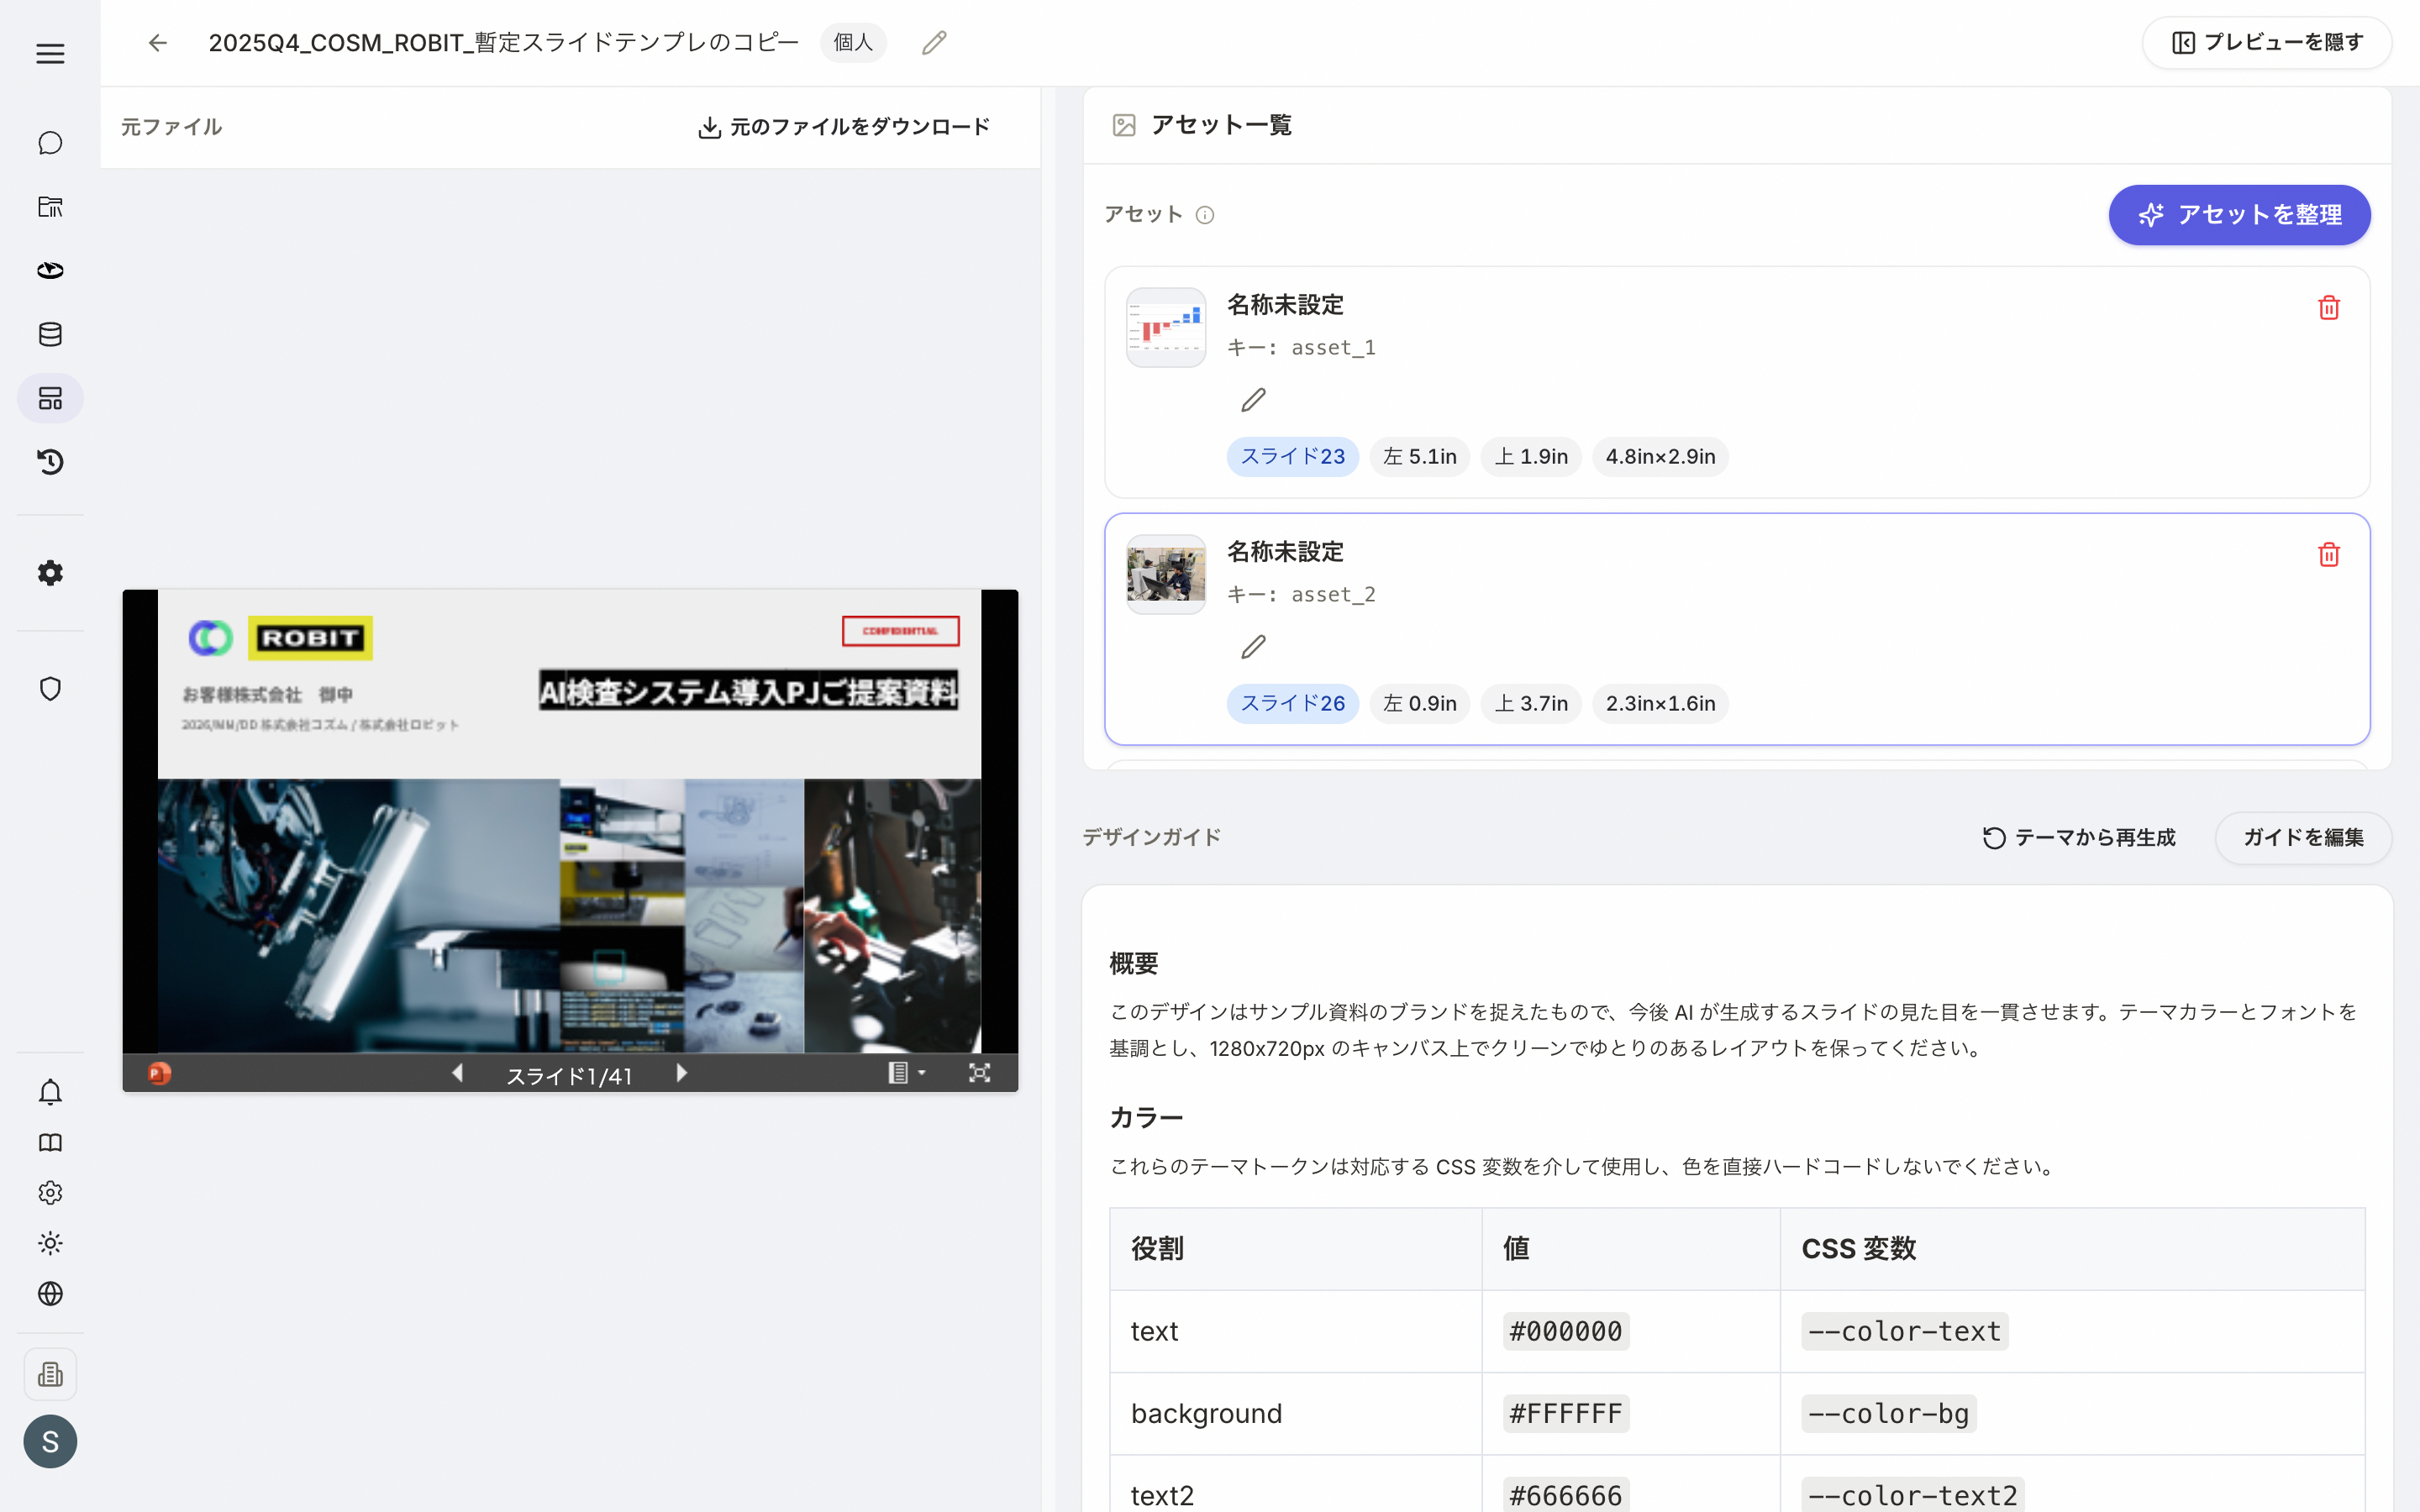2420x1512 pixels.
Task: Open the history clock icon in the sidebar
Action: pyautogui.click(x=50, y=462)
